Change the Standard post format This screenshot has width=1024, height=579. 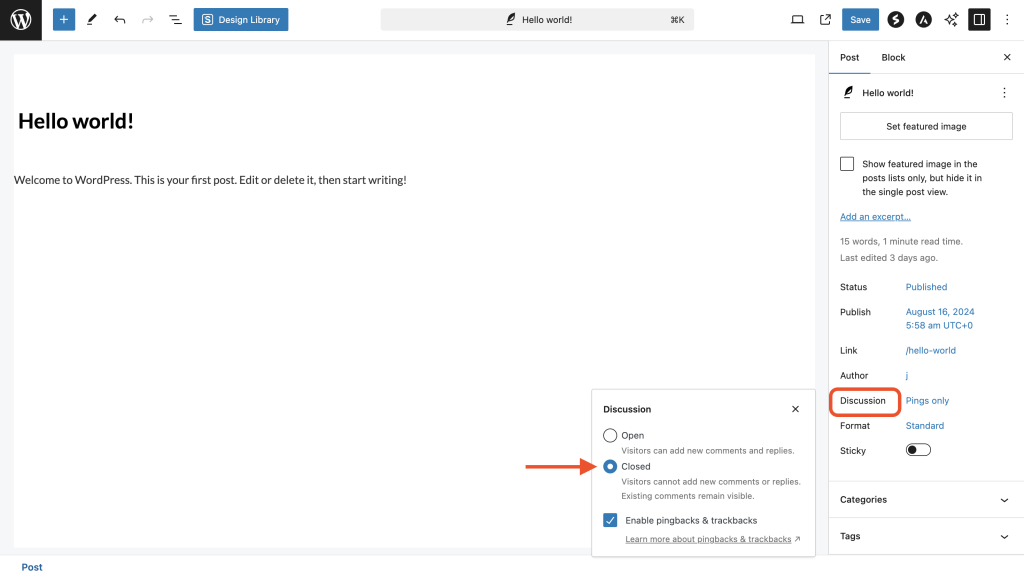click(x=925, y=426)
